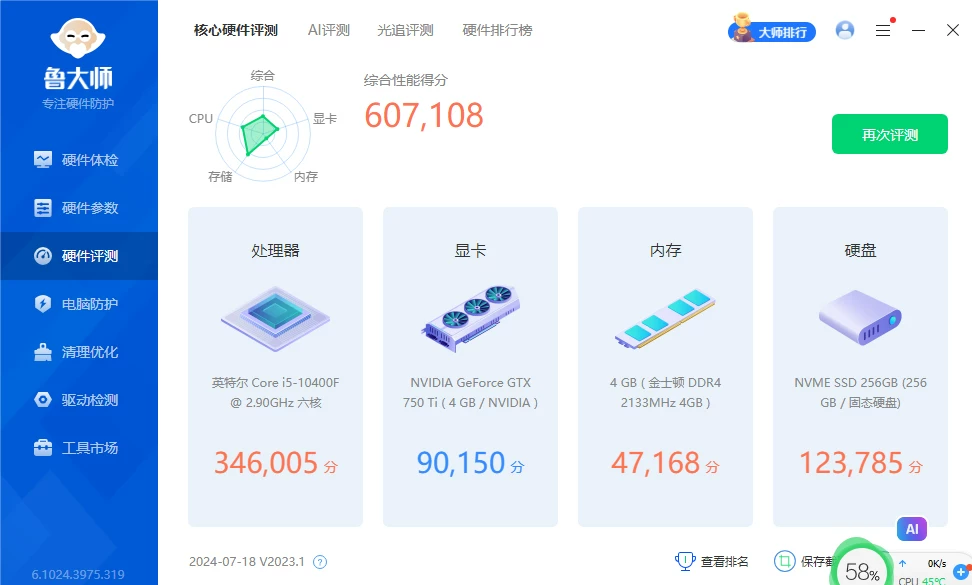Click the green 再次评测 button
The height and width of the screenshot is (585, 972).
889,134
